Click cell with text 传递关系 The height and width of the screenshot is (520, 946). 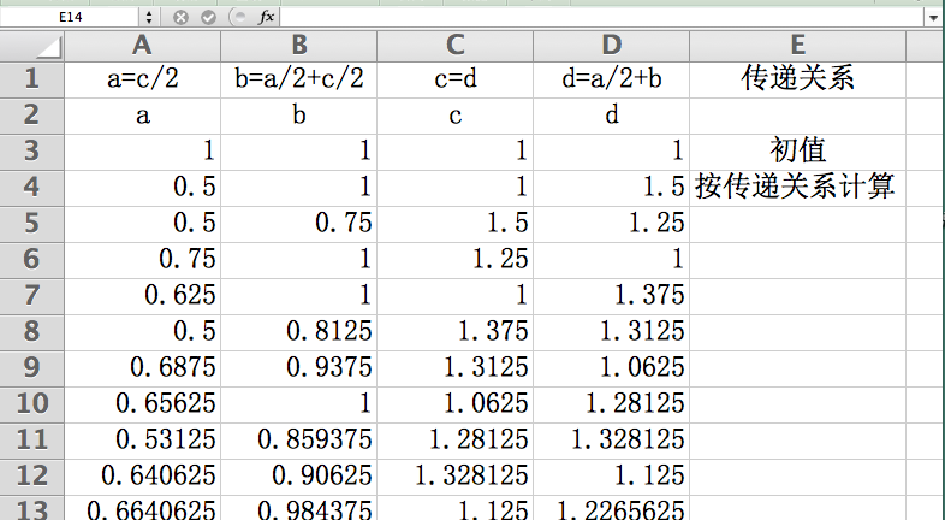click(x=797, y=79)
